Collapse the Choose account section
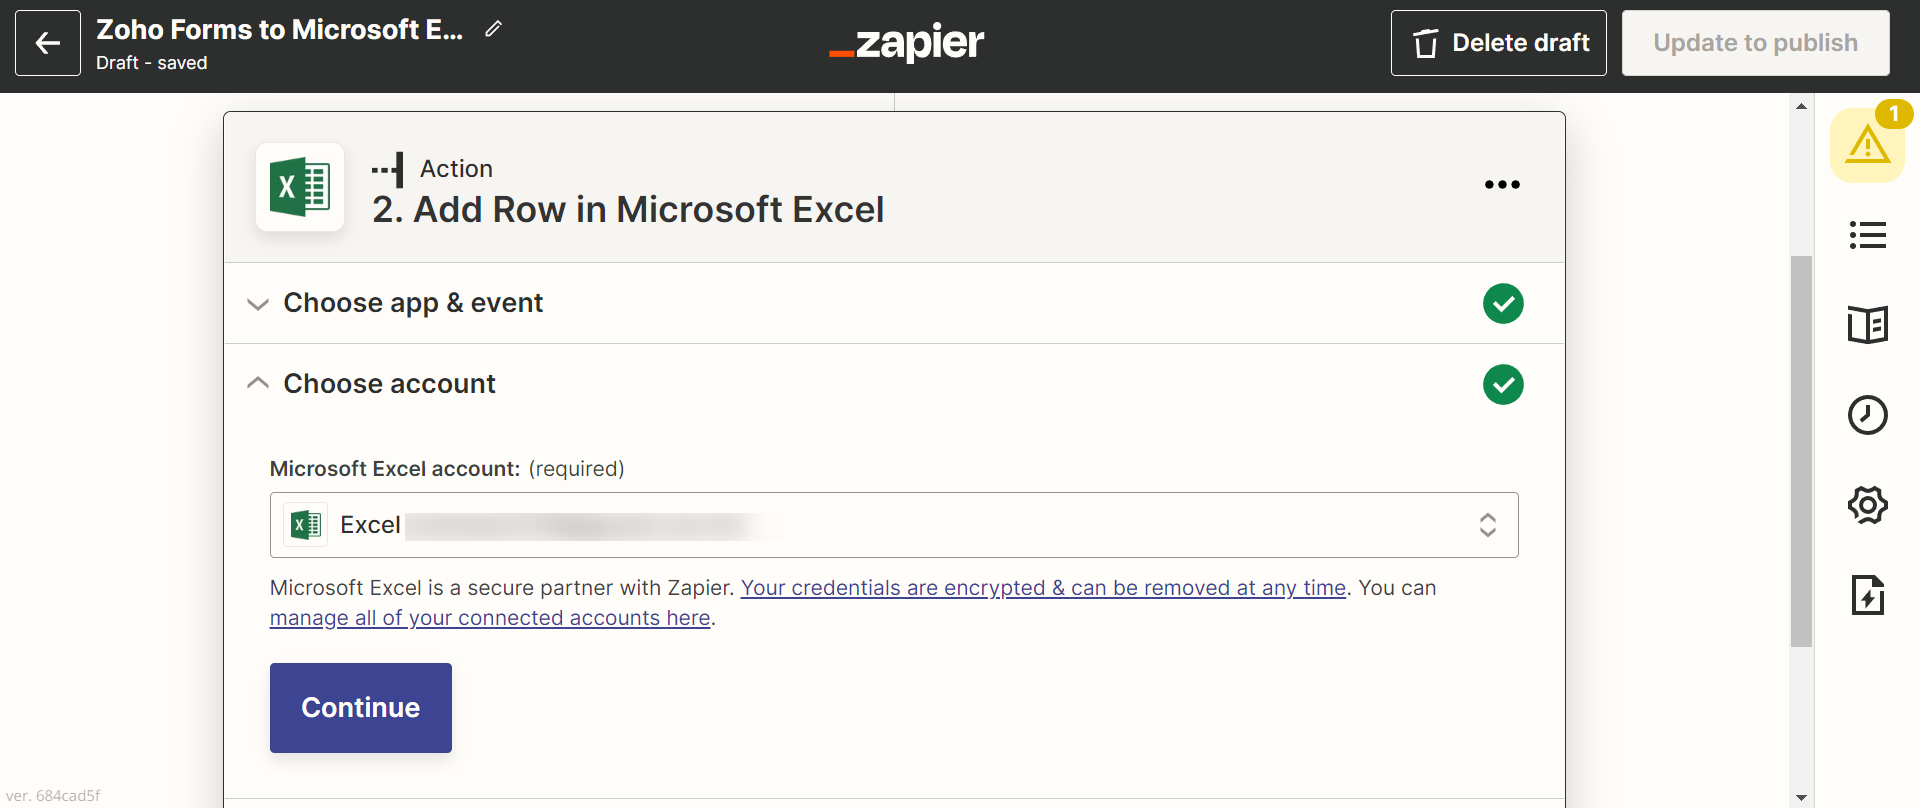1920x808 pixels. click(x=389, y=384)
